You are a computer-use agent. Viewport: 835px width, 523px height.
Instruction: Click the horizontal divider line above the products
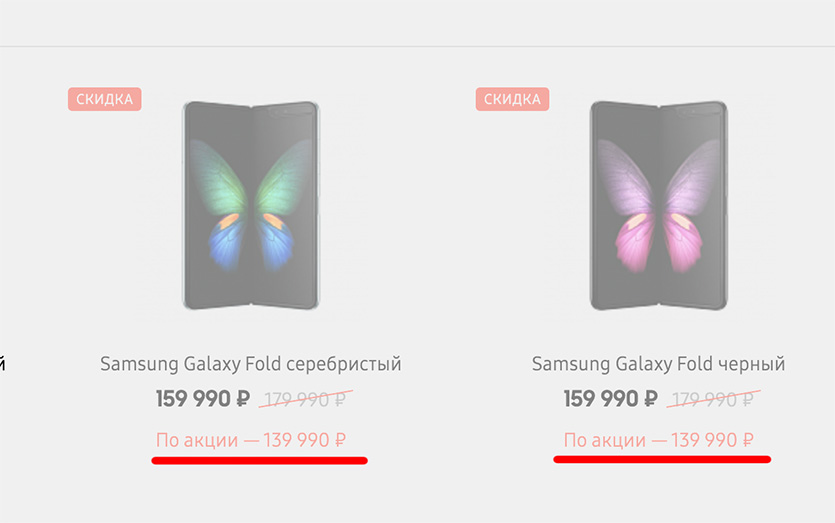tap(417, 46)
